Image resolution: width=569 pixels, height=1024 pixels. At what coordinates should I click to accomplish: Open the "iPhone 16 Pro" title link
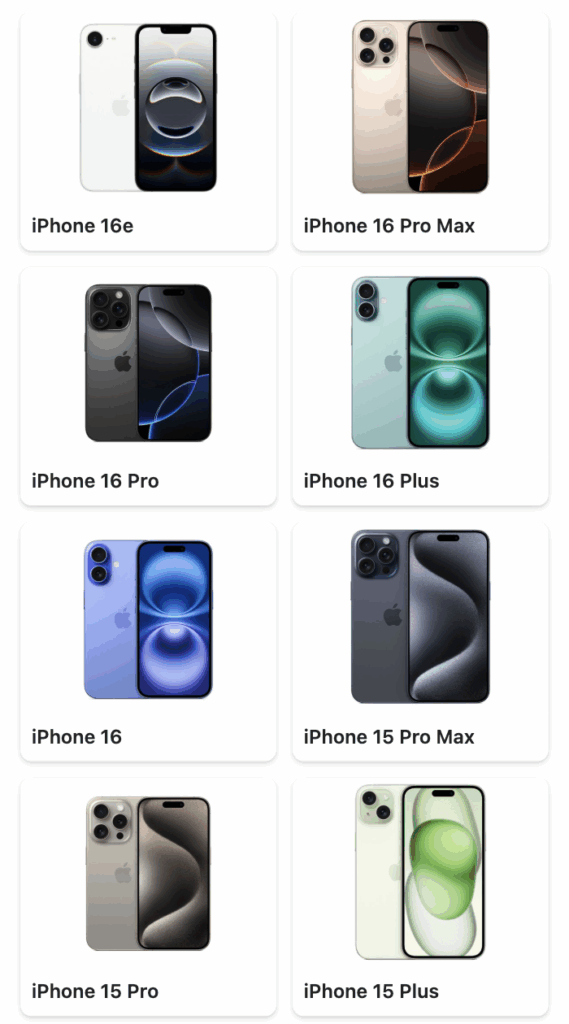(x=95, y=481)
